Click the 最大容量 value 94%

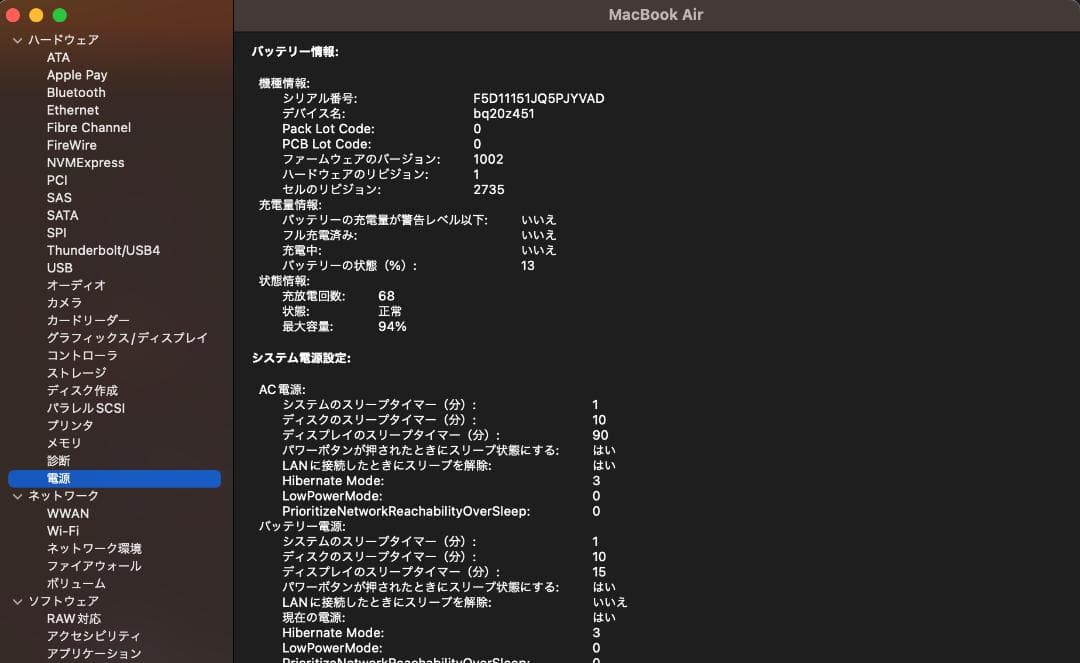[x=392, y=326]
